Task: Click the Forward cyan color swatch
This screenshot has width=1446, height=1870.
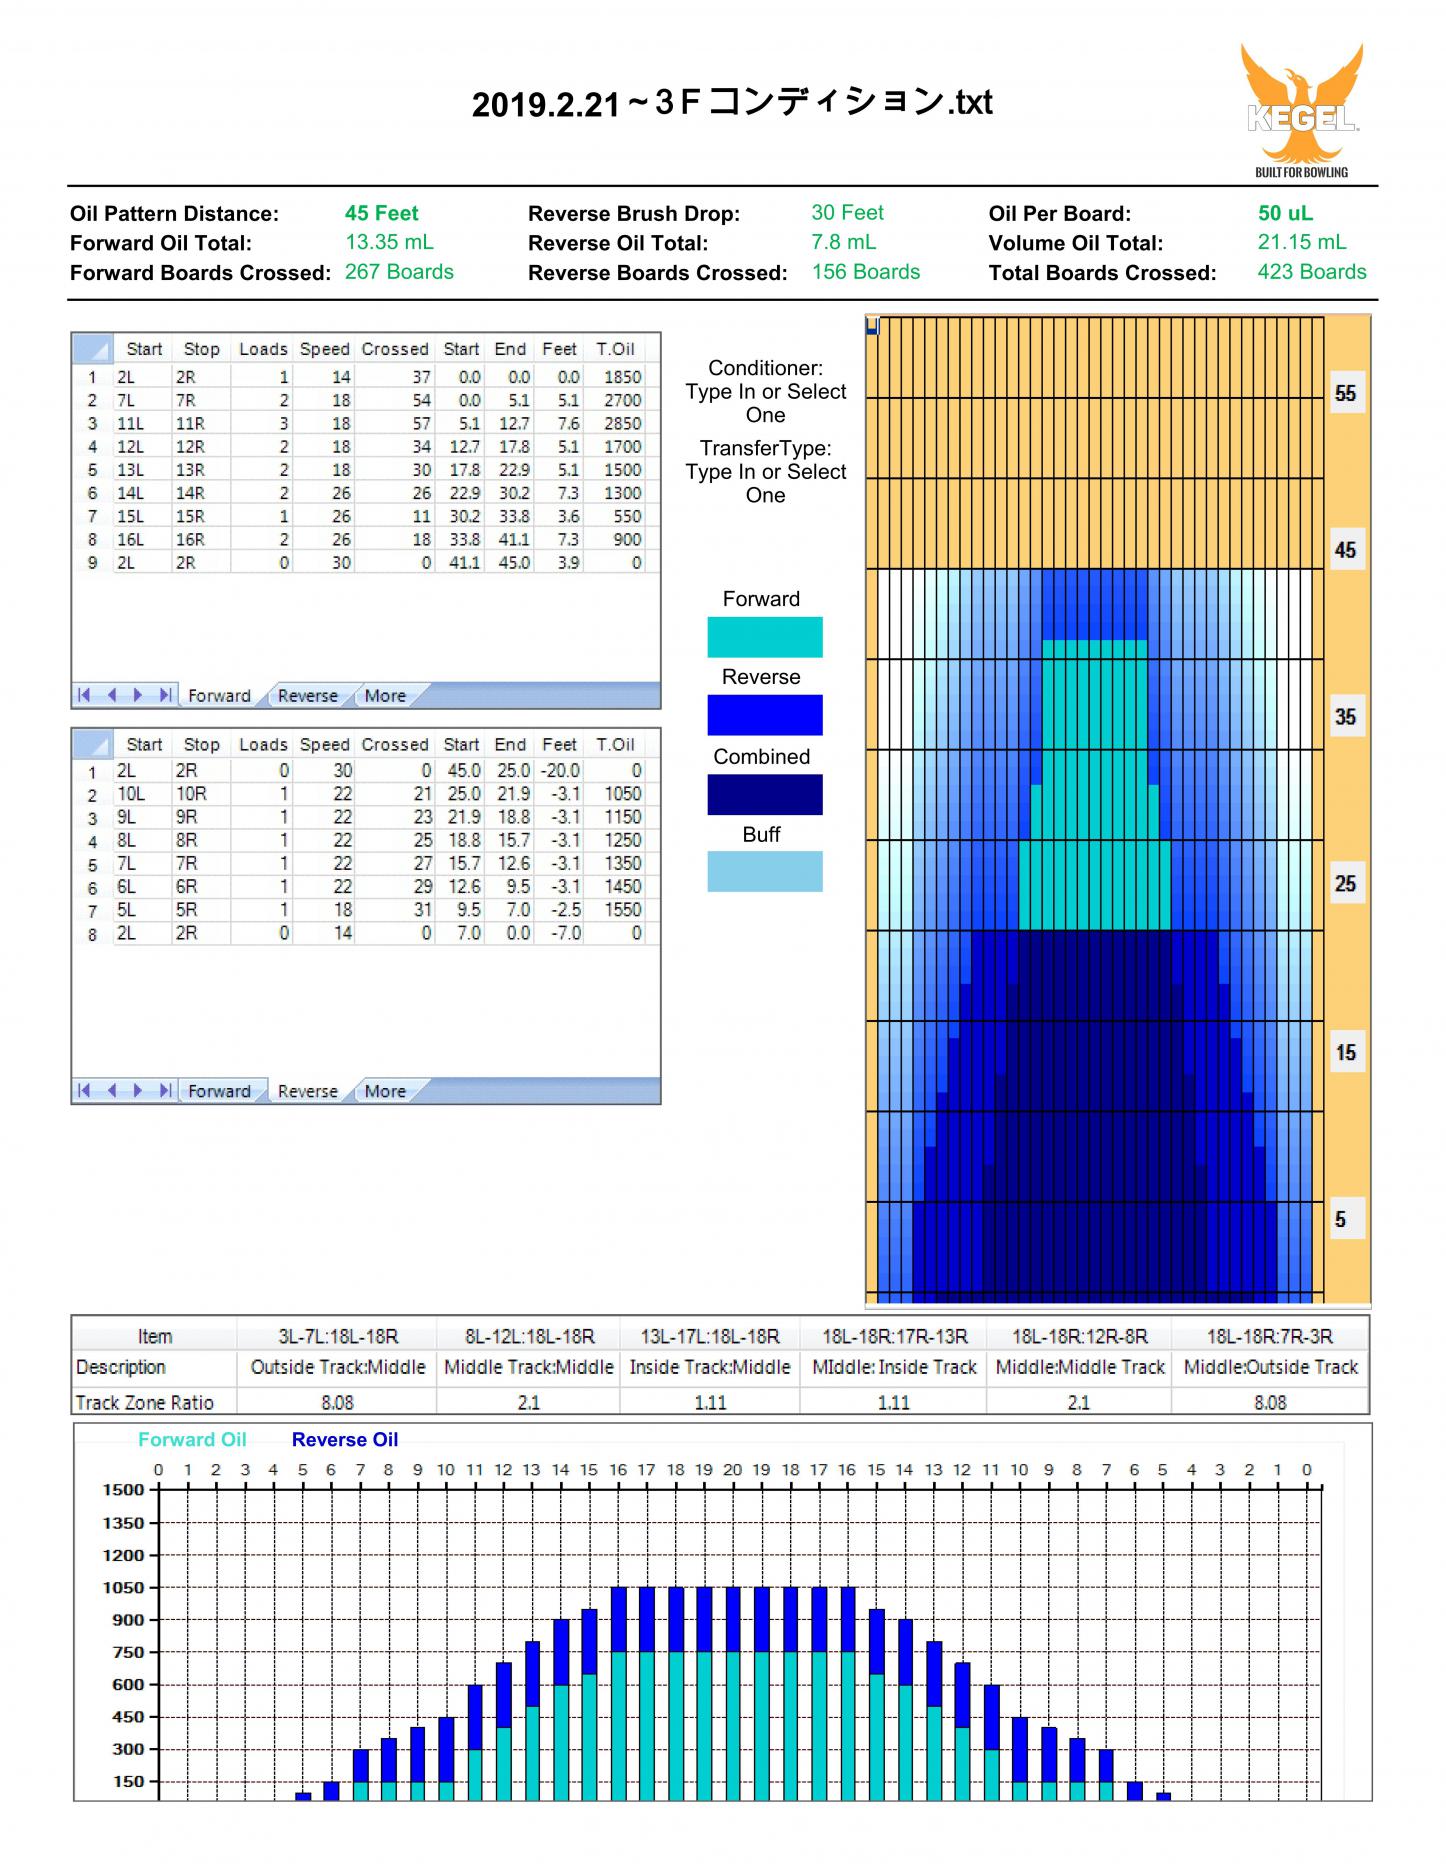Action: [765, 637]
